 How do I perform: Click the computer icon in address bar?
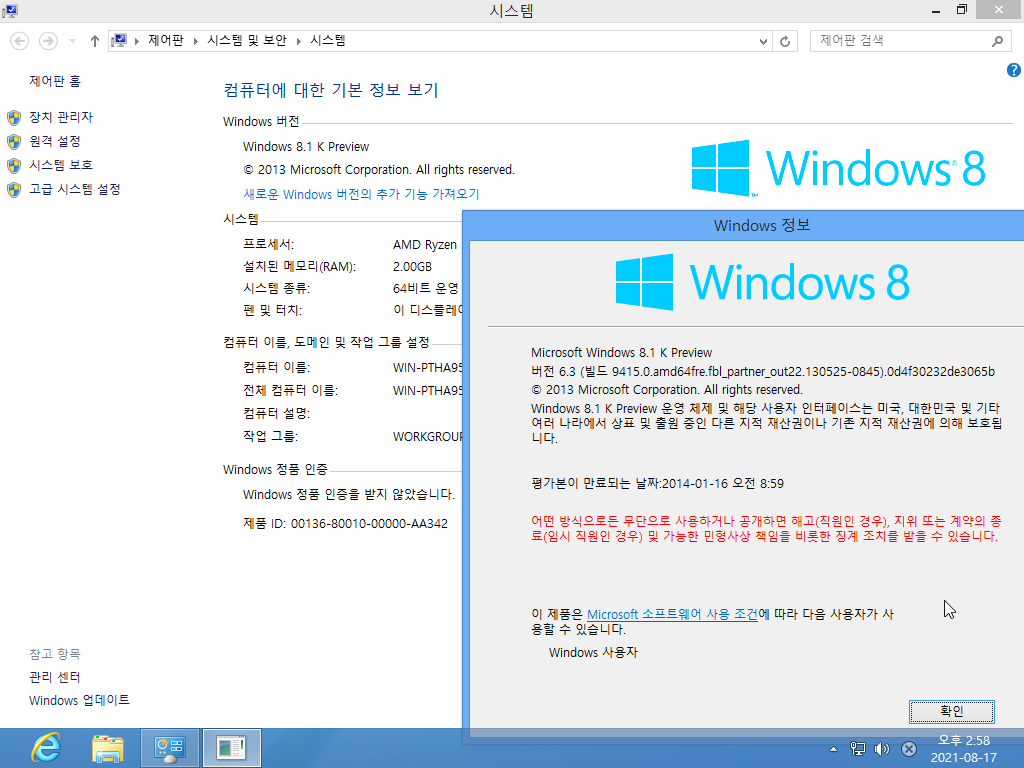pyautogui.click(x=119, y=41)
